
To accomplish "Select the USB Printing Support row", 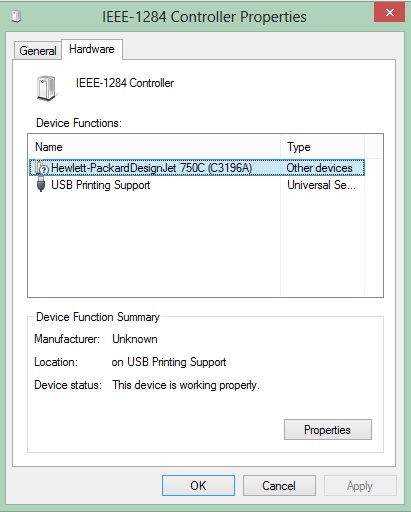I will (197, 185).
